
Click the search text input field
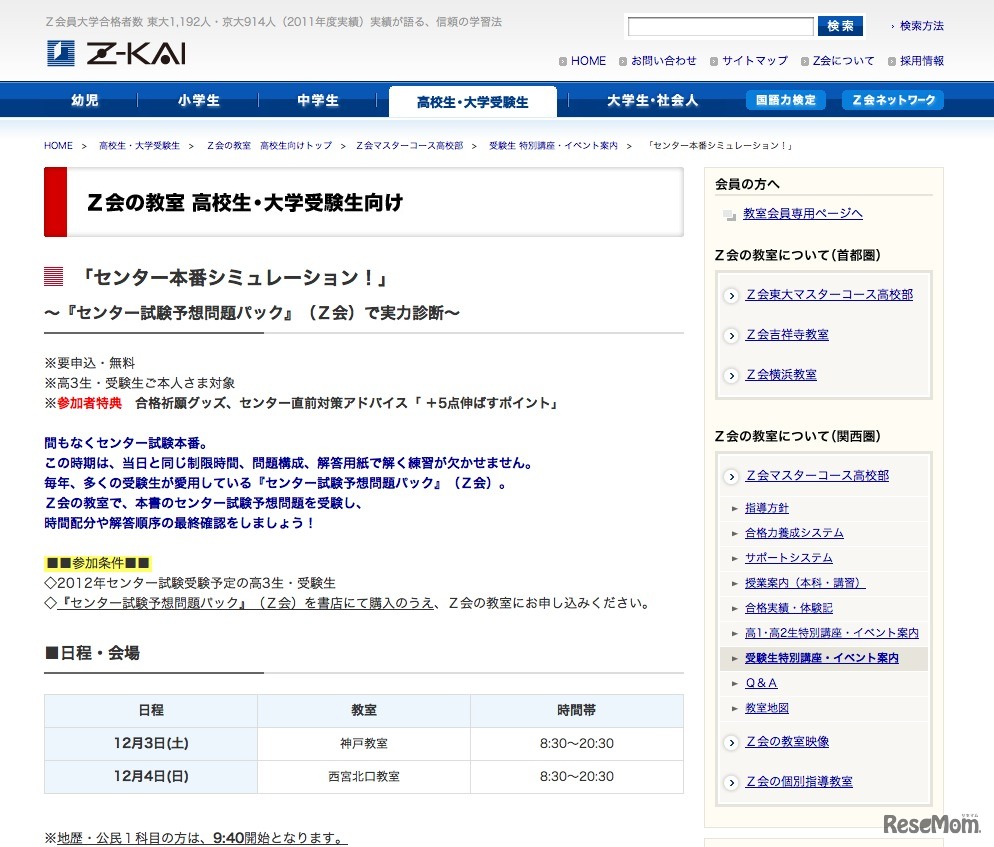click(x=720, y=27)
